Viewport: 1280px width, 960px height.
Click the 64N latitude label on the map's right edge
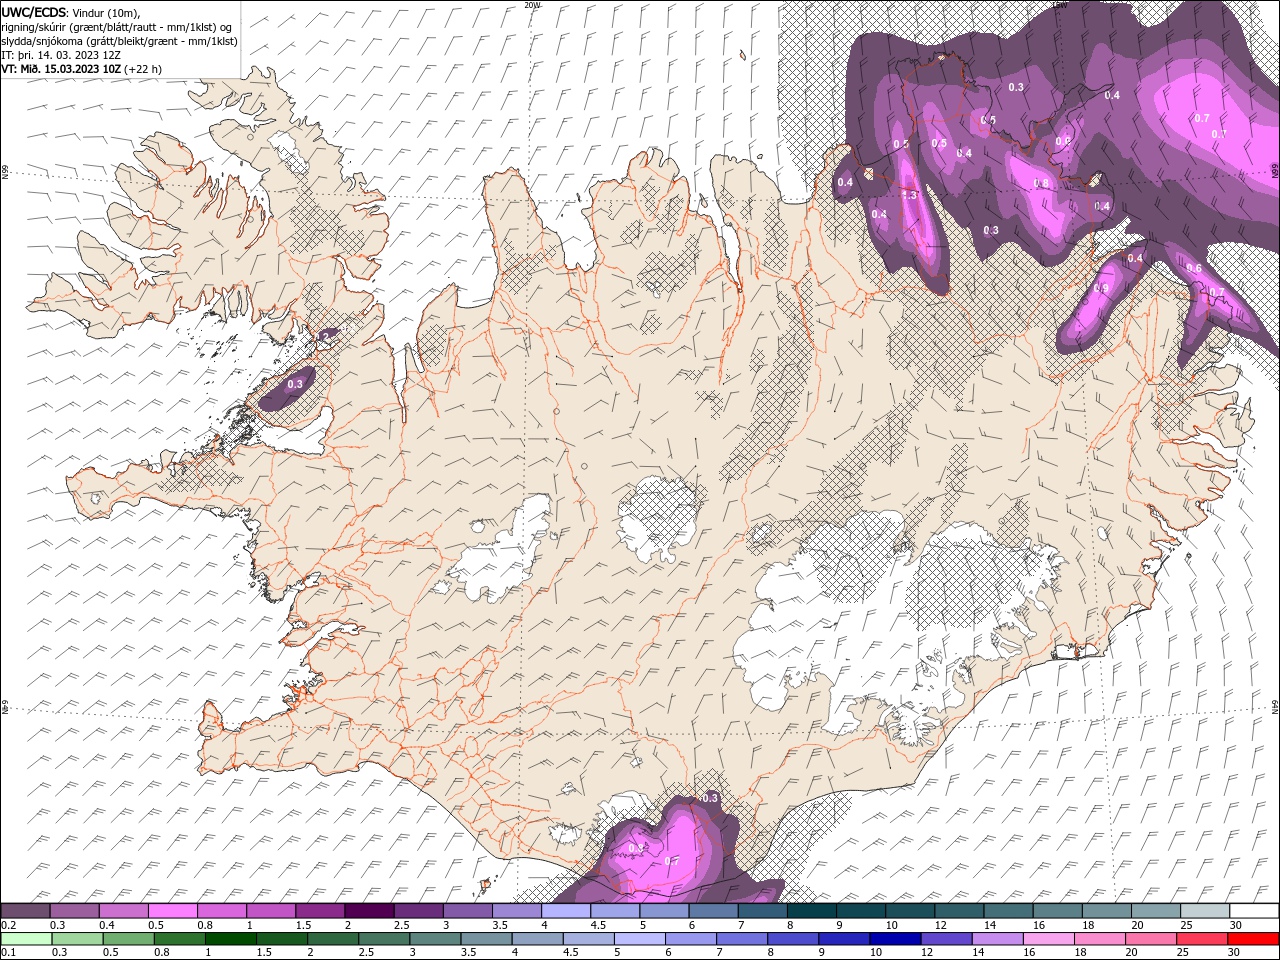pyautogui.click(x=1275, y=706)
